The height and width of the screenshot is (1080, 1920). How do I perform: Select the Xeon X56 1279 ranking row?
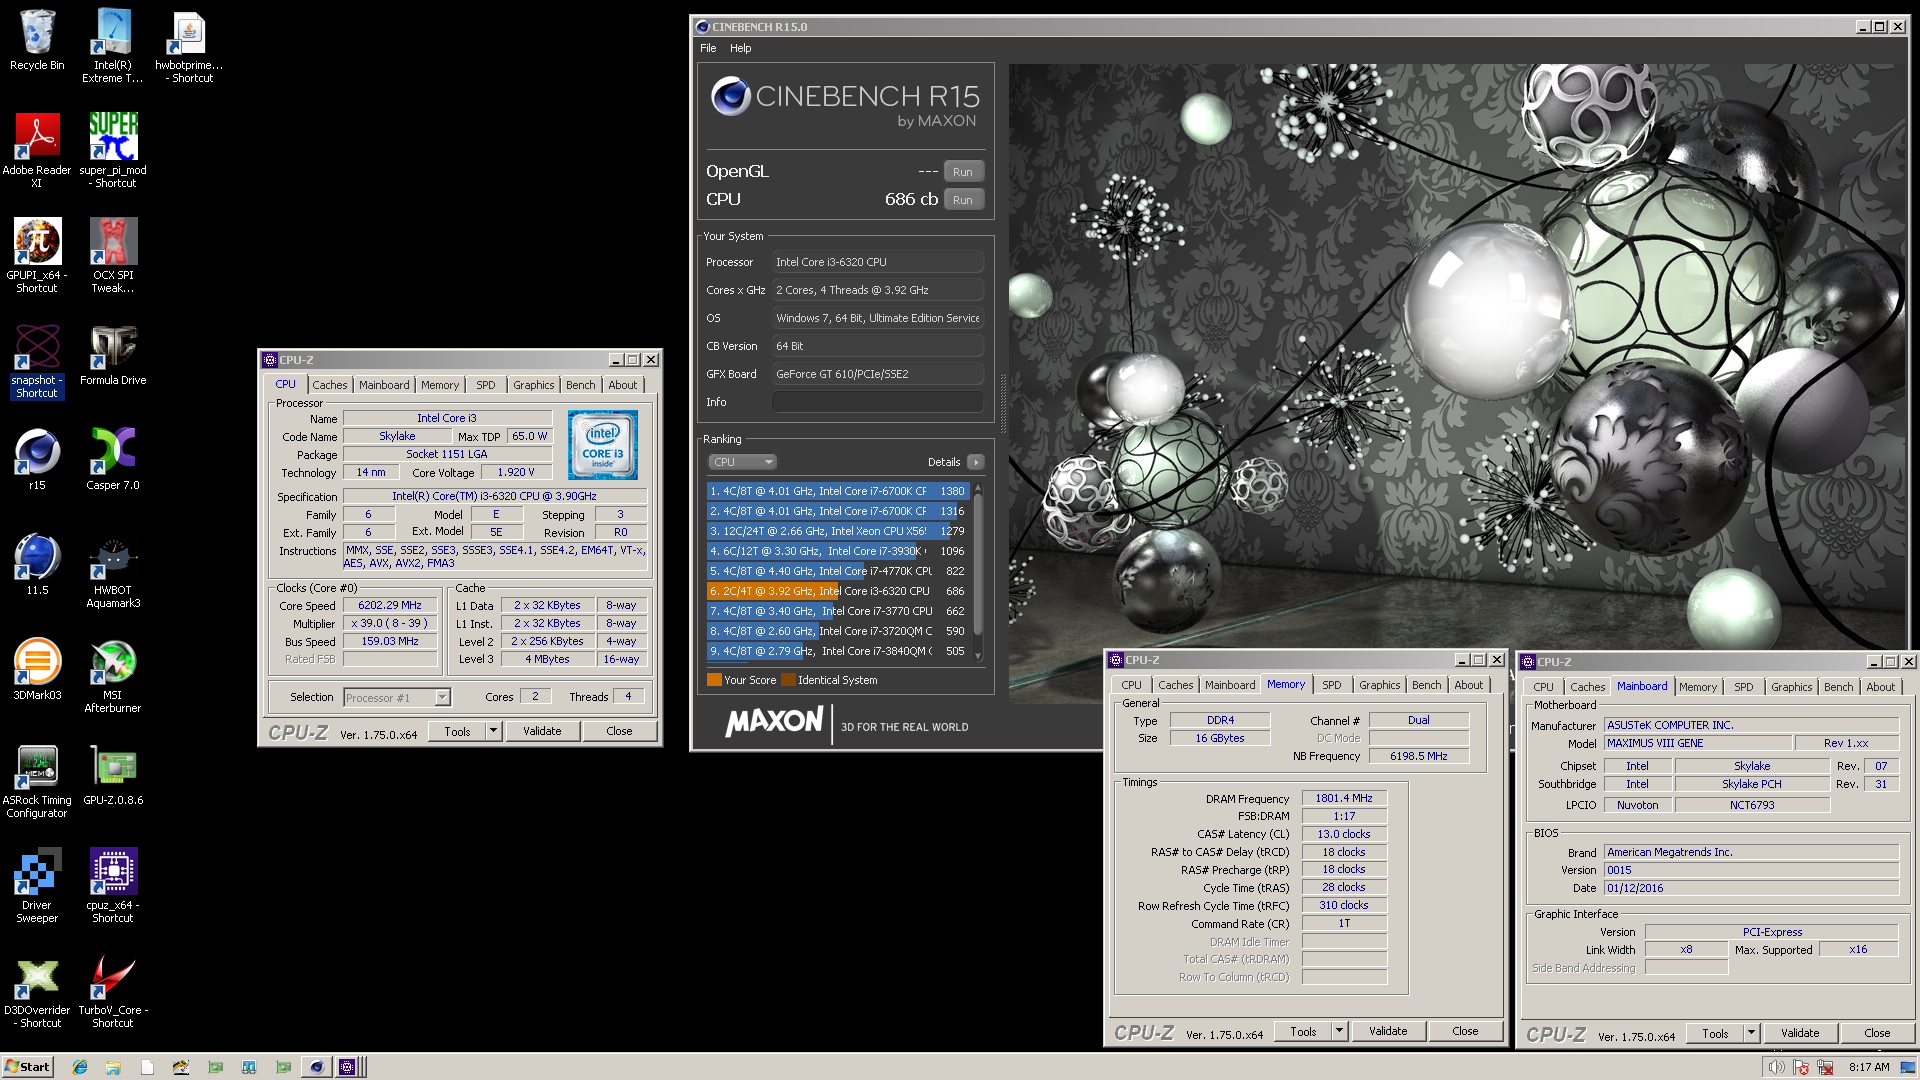coord(837,531)
